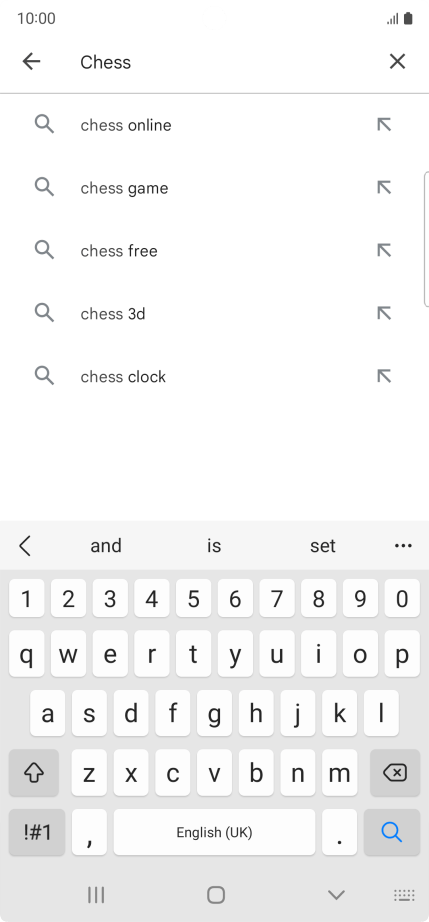Toggle the shift key on the keyboard
Screen dimensions: 429x922
(33, 773)
